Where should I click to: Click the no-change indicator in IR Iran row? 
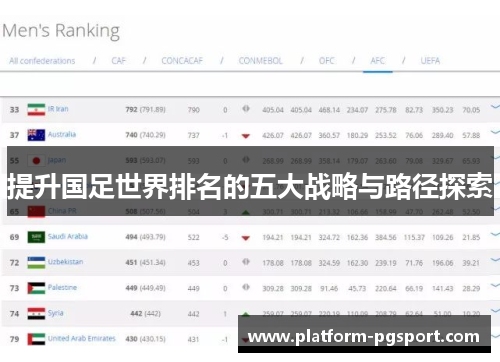[246, 109]
